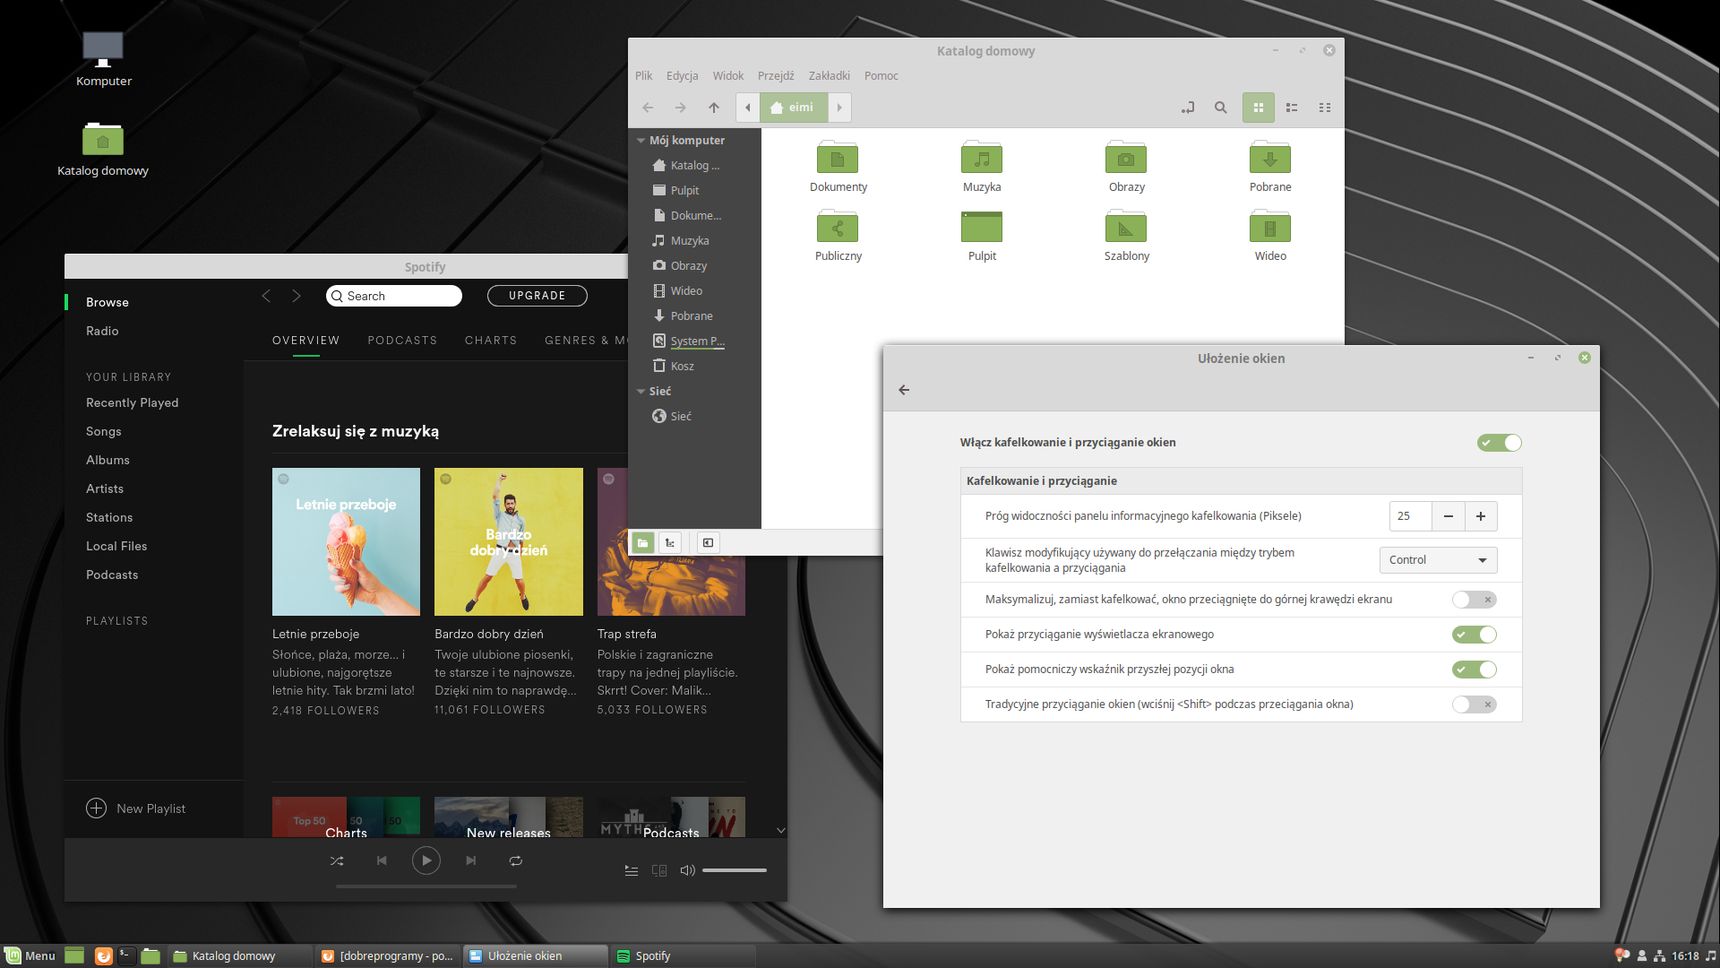The height and width of the screenshot is (968, 1720).
Task: Collapse Sieć sidebar section
Action: [641, 391]
